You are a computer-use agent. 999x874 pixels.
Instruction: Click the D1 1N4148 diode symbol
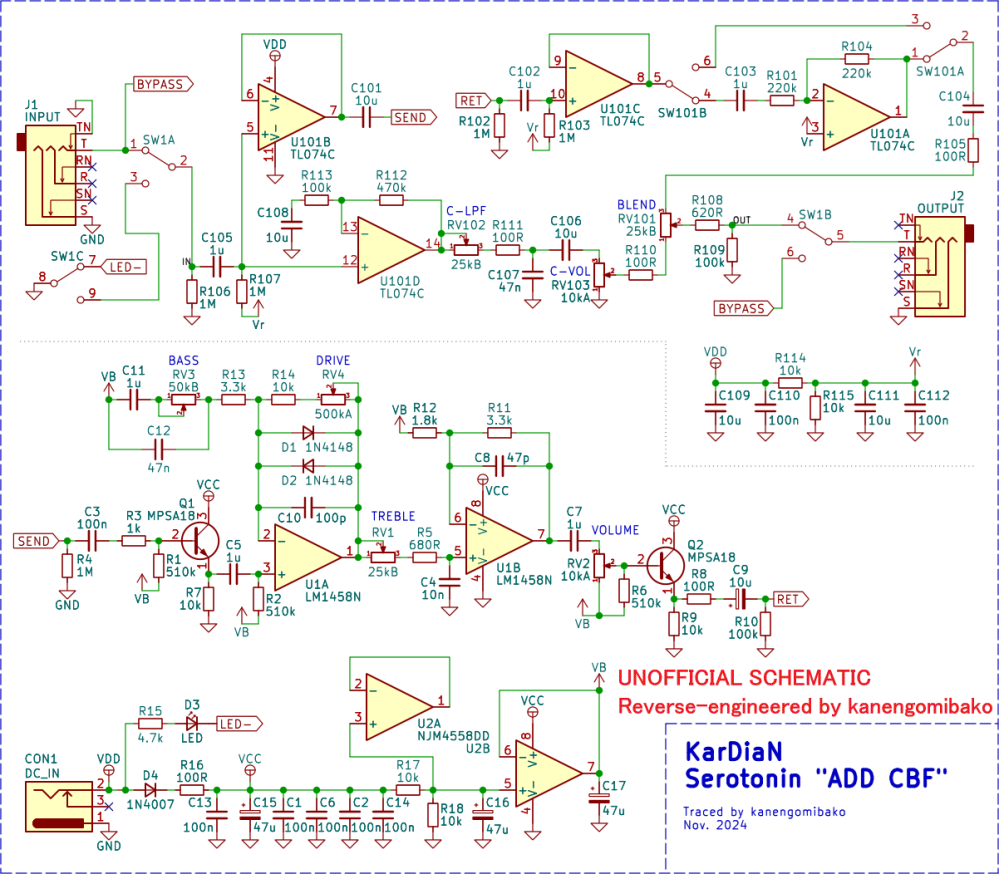coord(309,433)
